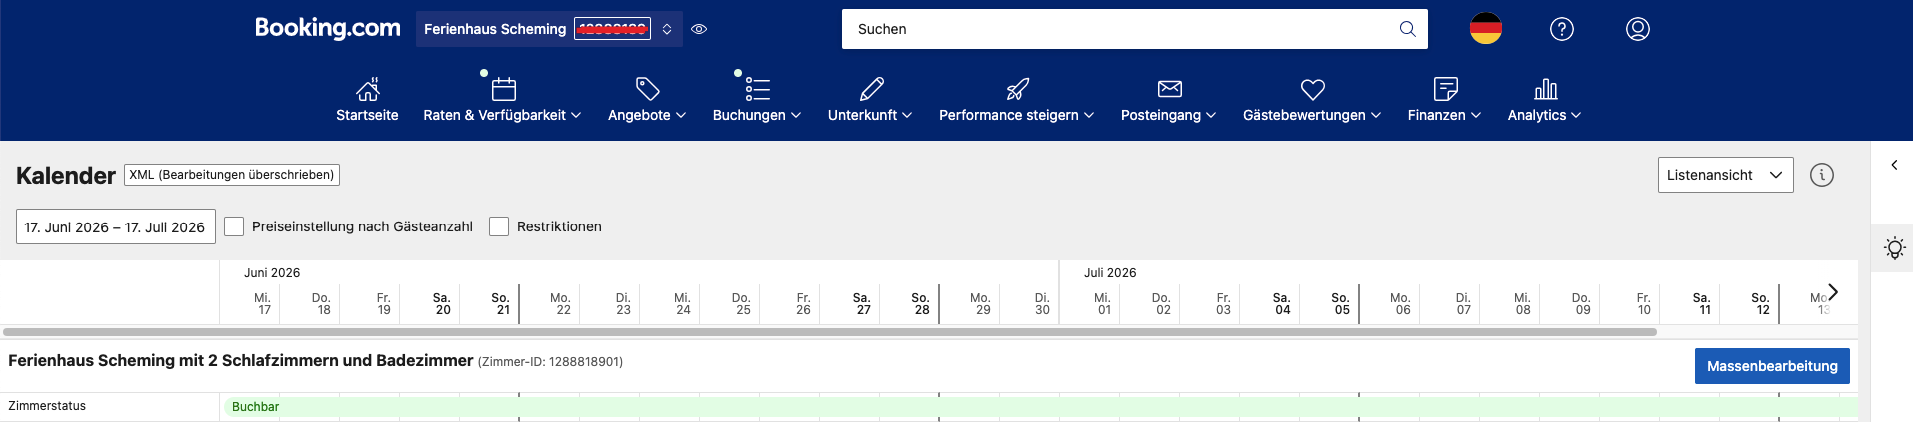This screenshot has width=1913, height=422.
Task: Select Sa. 04 July date column
Action: click(x=1281, y=303)
